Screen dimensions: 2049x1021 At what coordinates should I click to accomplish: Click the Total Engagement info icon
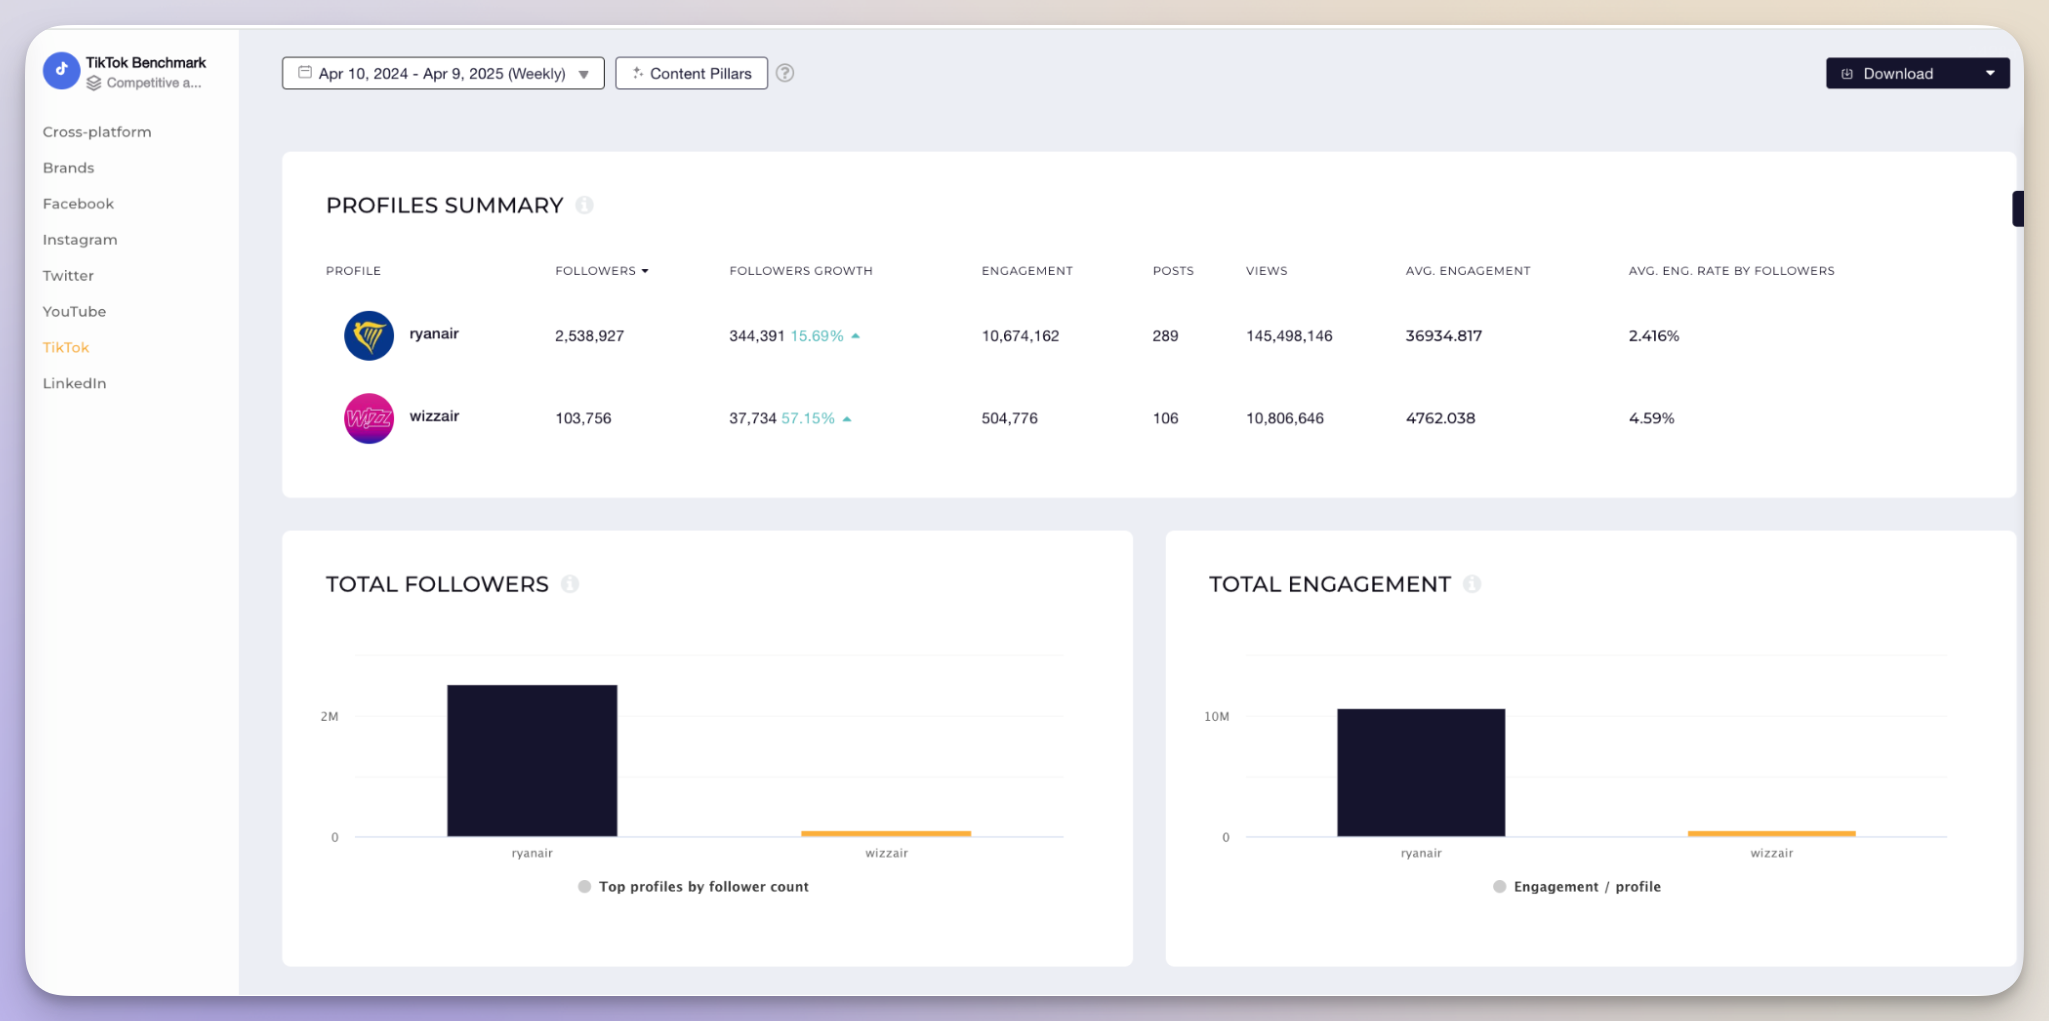coord(1472,584)
